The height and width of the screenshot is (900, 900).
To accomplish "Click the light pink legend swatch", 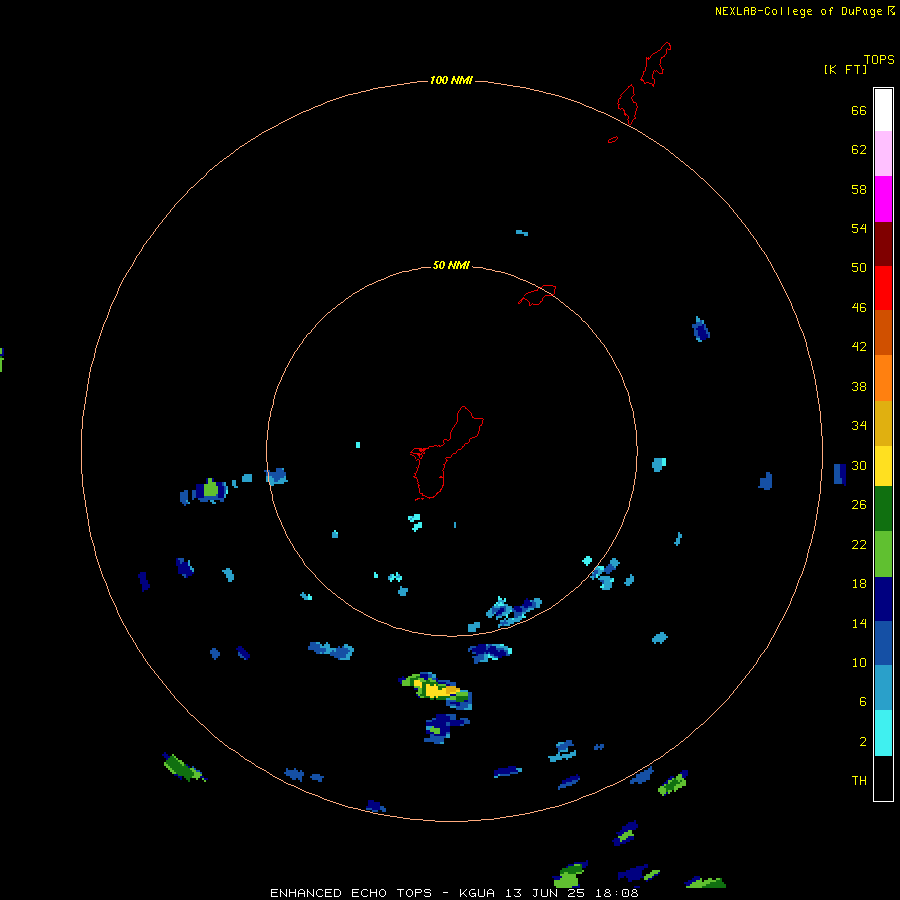I will [x=883, y=153].
